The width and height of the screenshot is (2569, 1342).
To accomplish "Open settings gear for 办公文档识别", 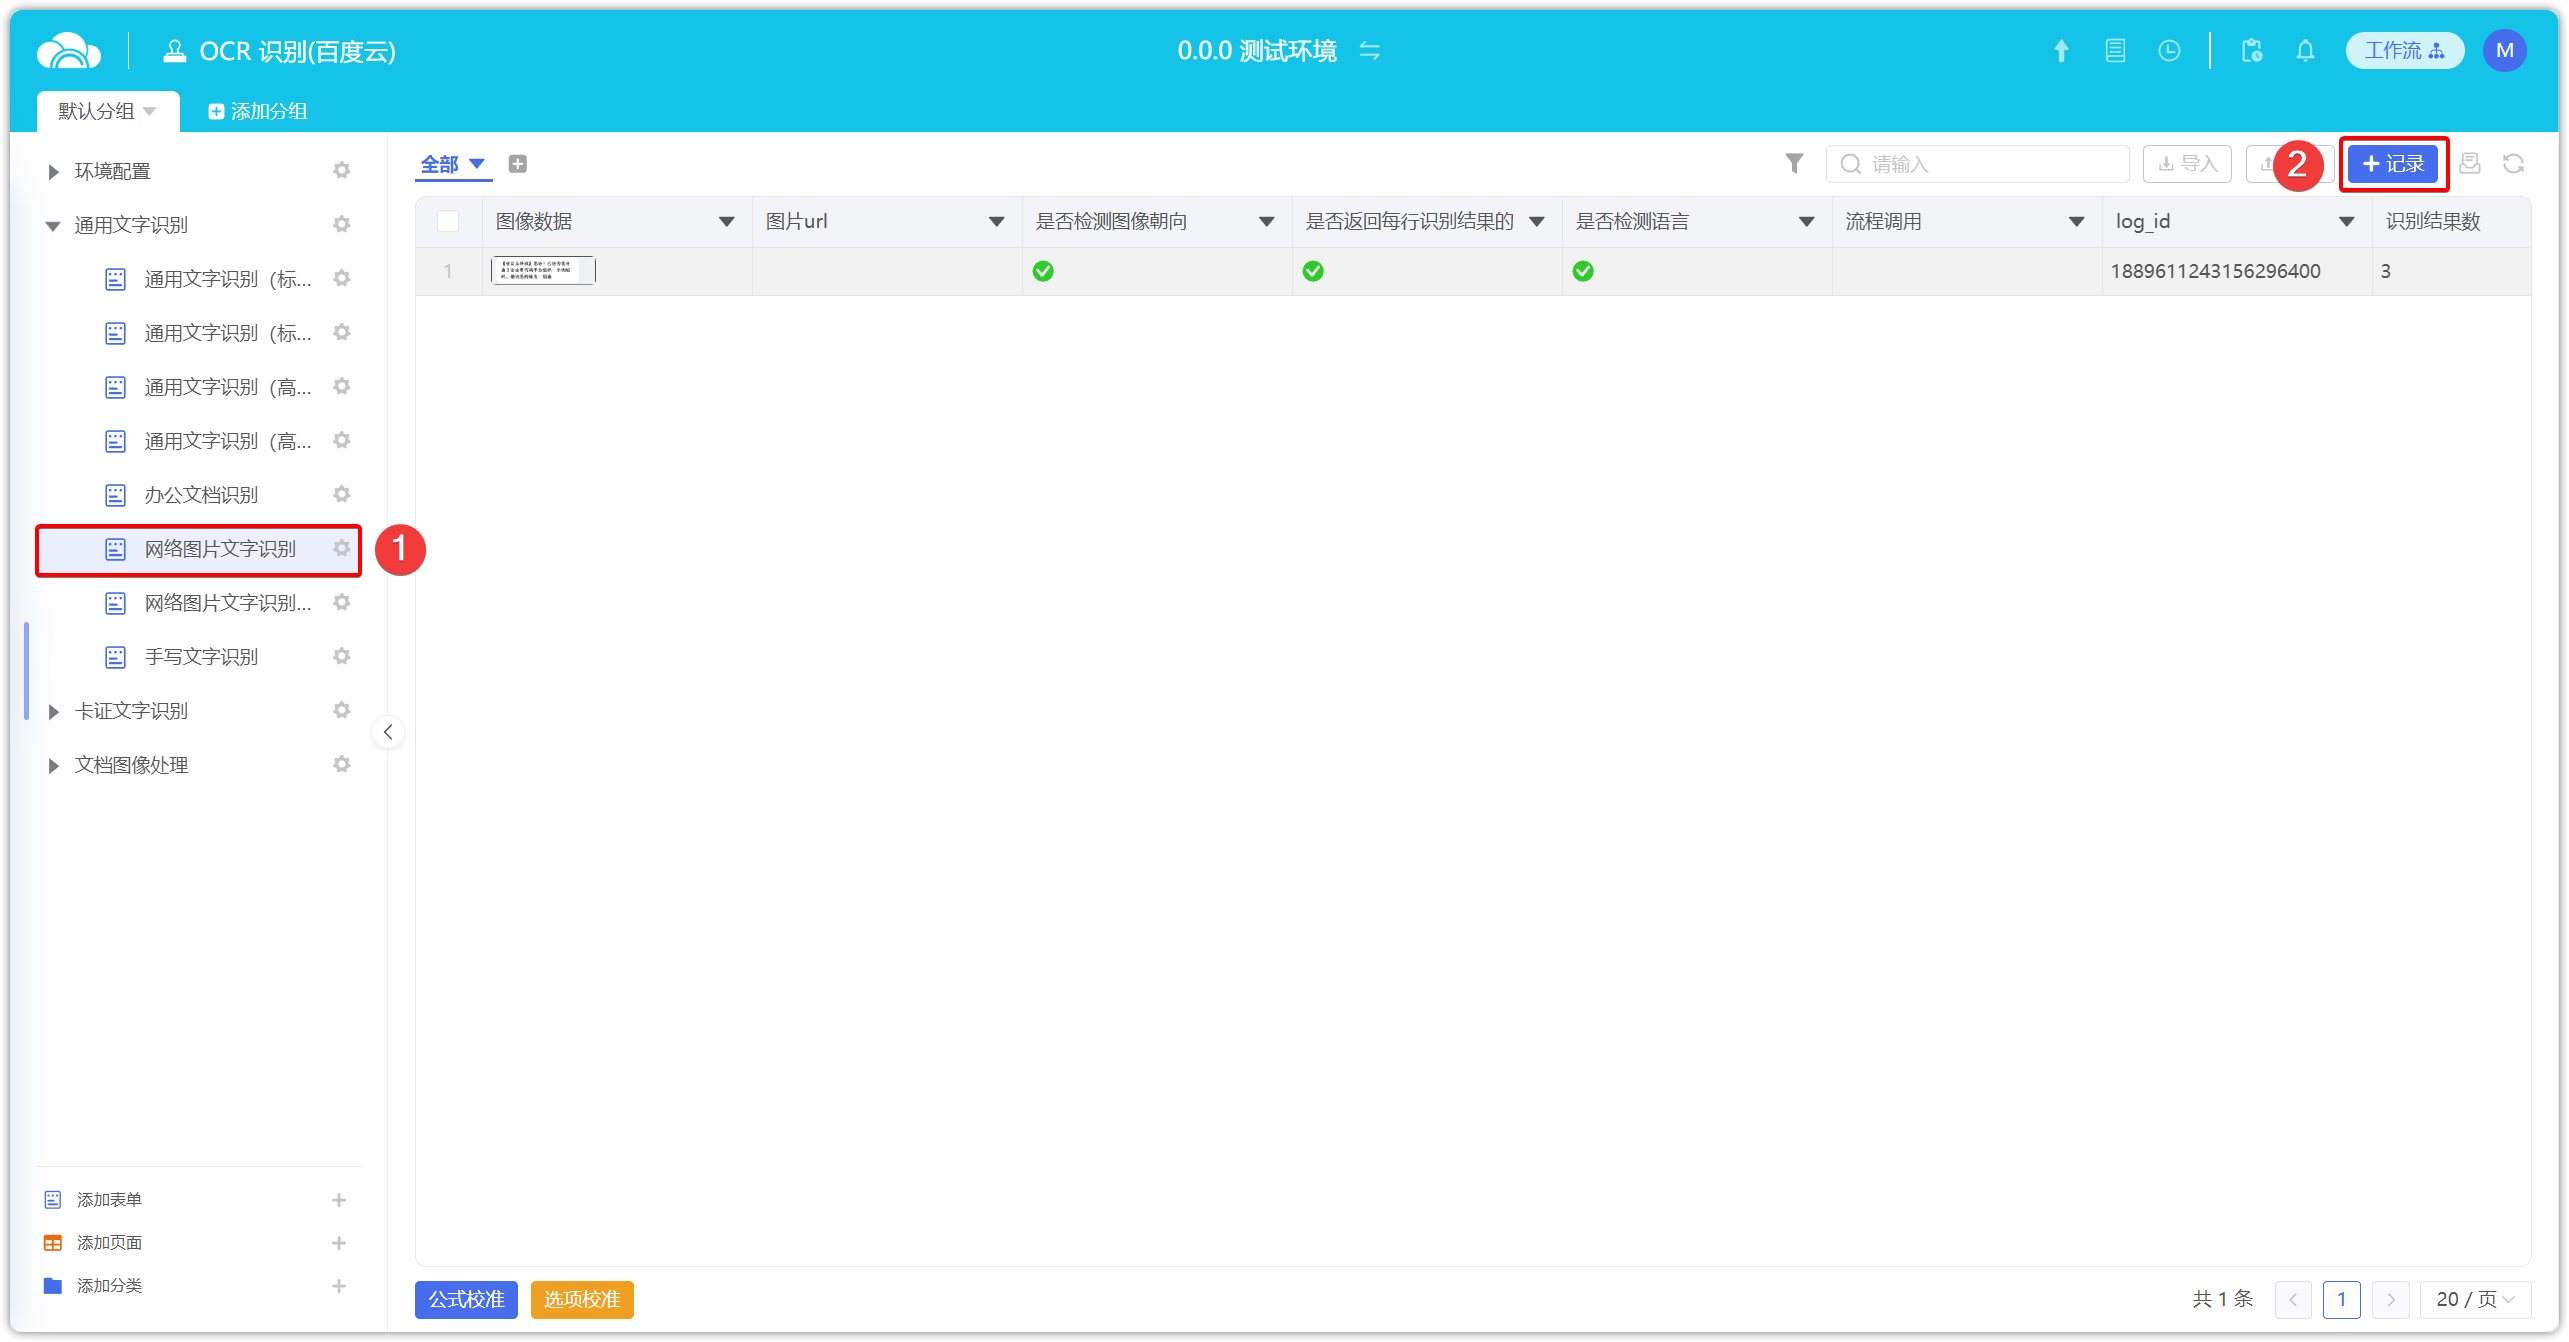I will tap(342, 494).
